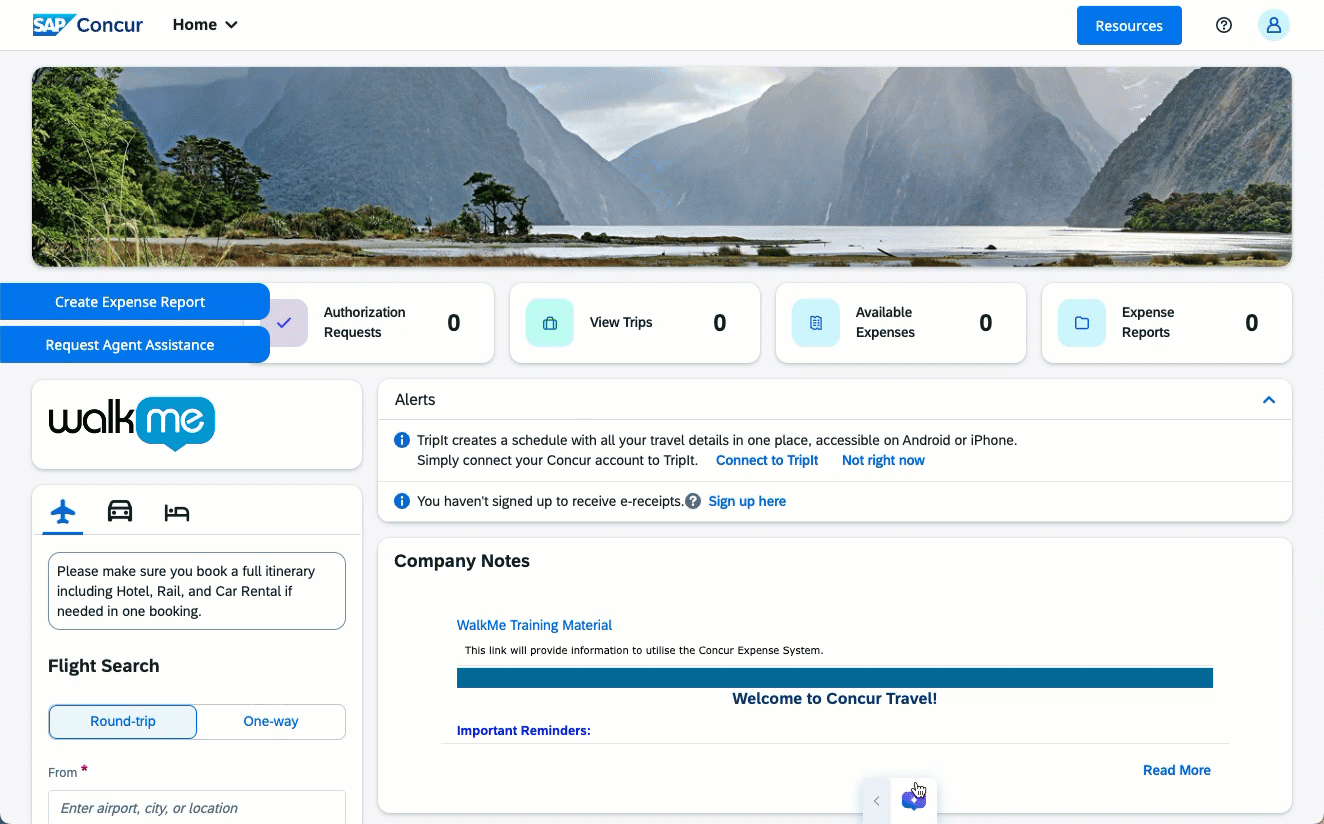Open the user profile avatar icon
This screenshot has width=1324, height=824.
click(x=1274, y=25)
